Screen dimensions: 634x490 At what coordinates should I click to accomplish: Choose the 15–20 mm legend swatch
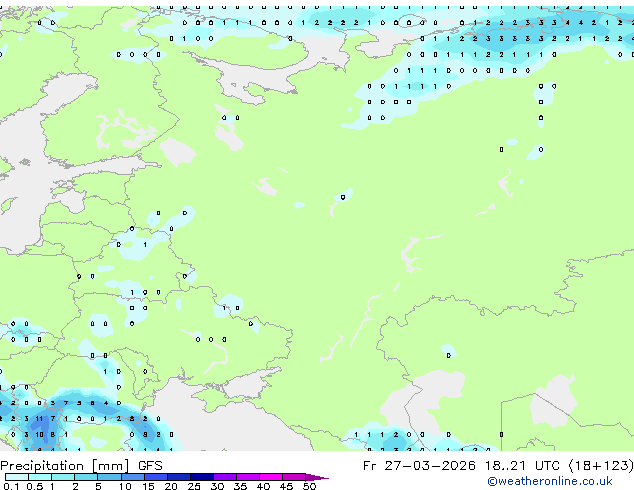click(x=156, y=477)
